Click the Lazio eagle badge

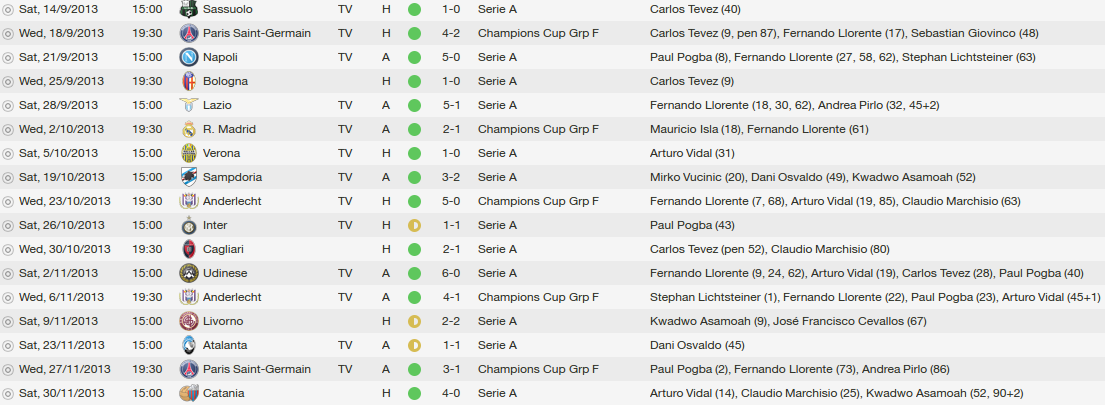[x=188, y=105]
